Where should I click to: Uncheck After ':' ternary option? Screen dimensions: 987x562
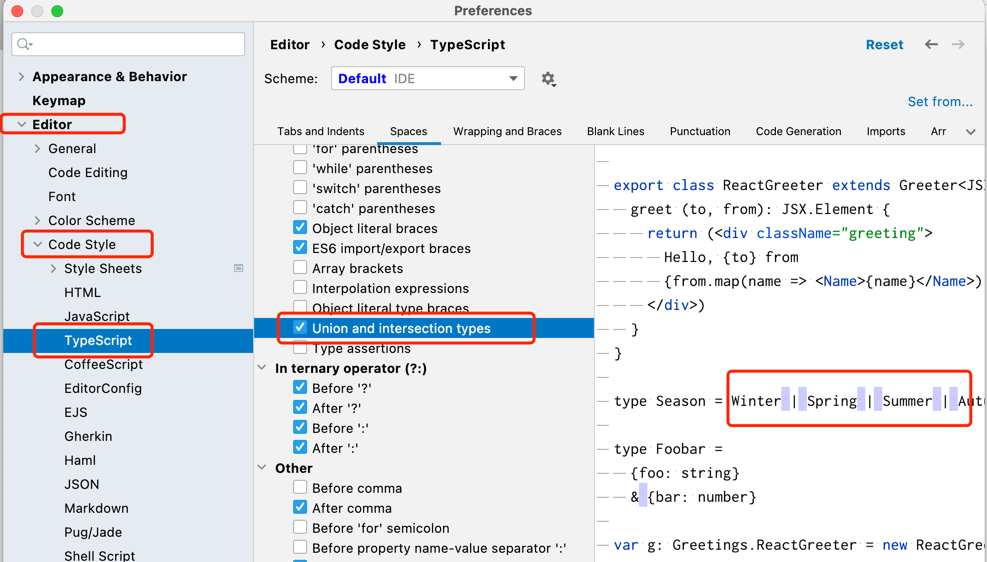tap(300, 447)
